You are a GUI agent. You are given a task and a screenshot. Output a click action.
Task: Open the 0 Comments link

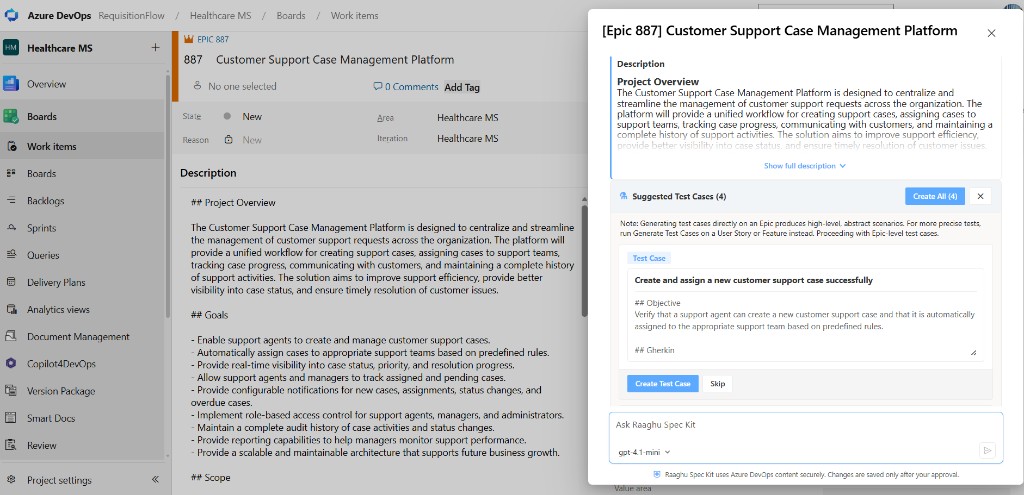point(411,86)
